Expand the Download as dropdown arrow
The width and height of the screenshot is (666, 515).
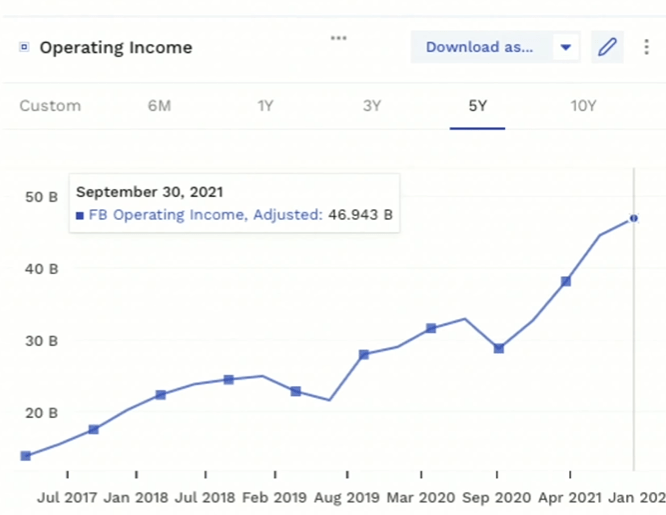pos(565,47)
